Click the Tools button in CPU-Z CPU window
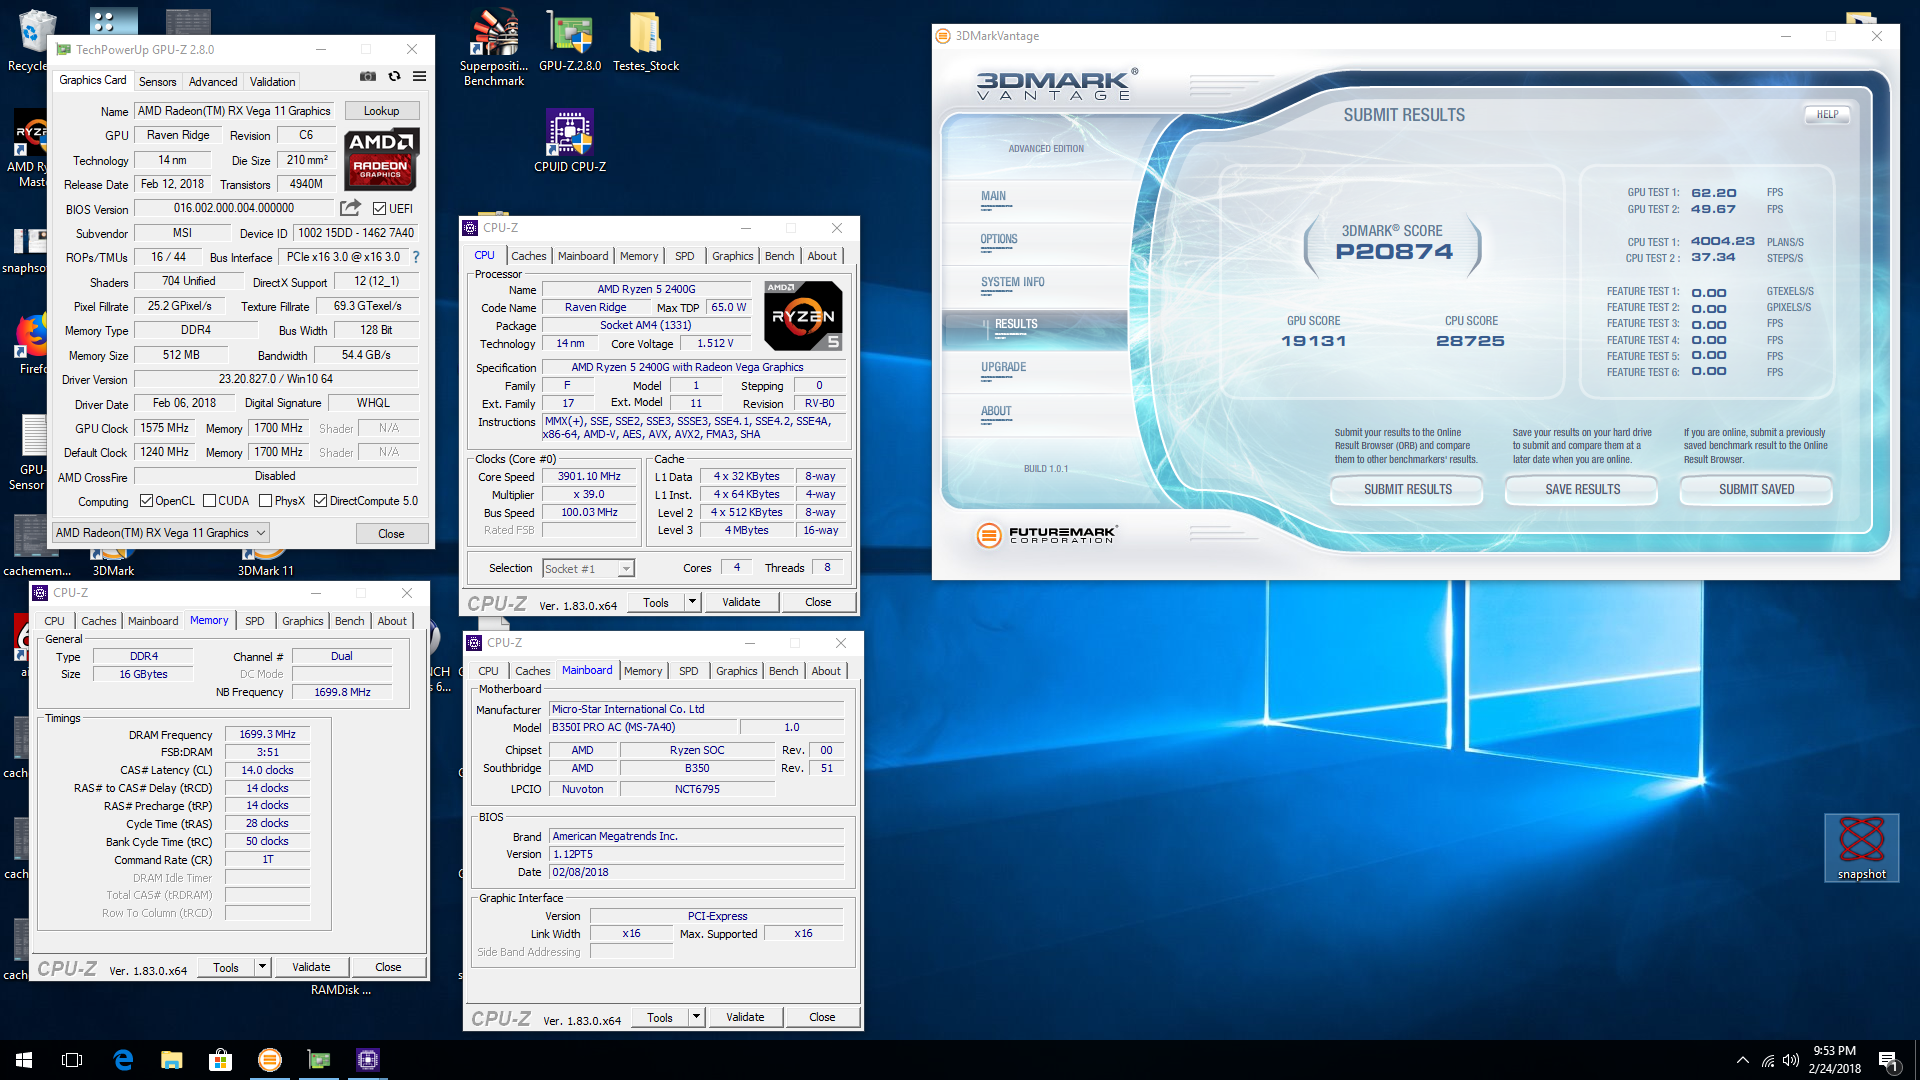 656,602
